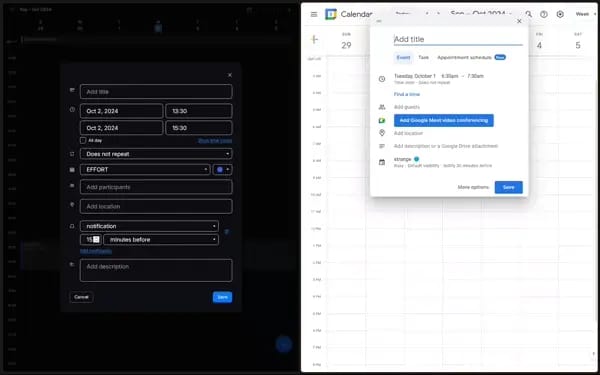600x375 pixels.
Task: Close the Google Calendar quick event popup
Action: click(519, 21)
